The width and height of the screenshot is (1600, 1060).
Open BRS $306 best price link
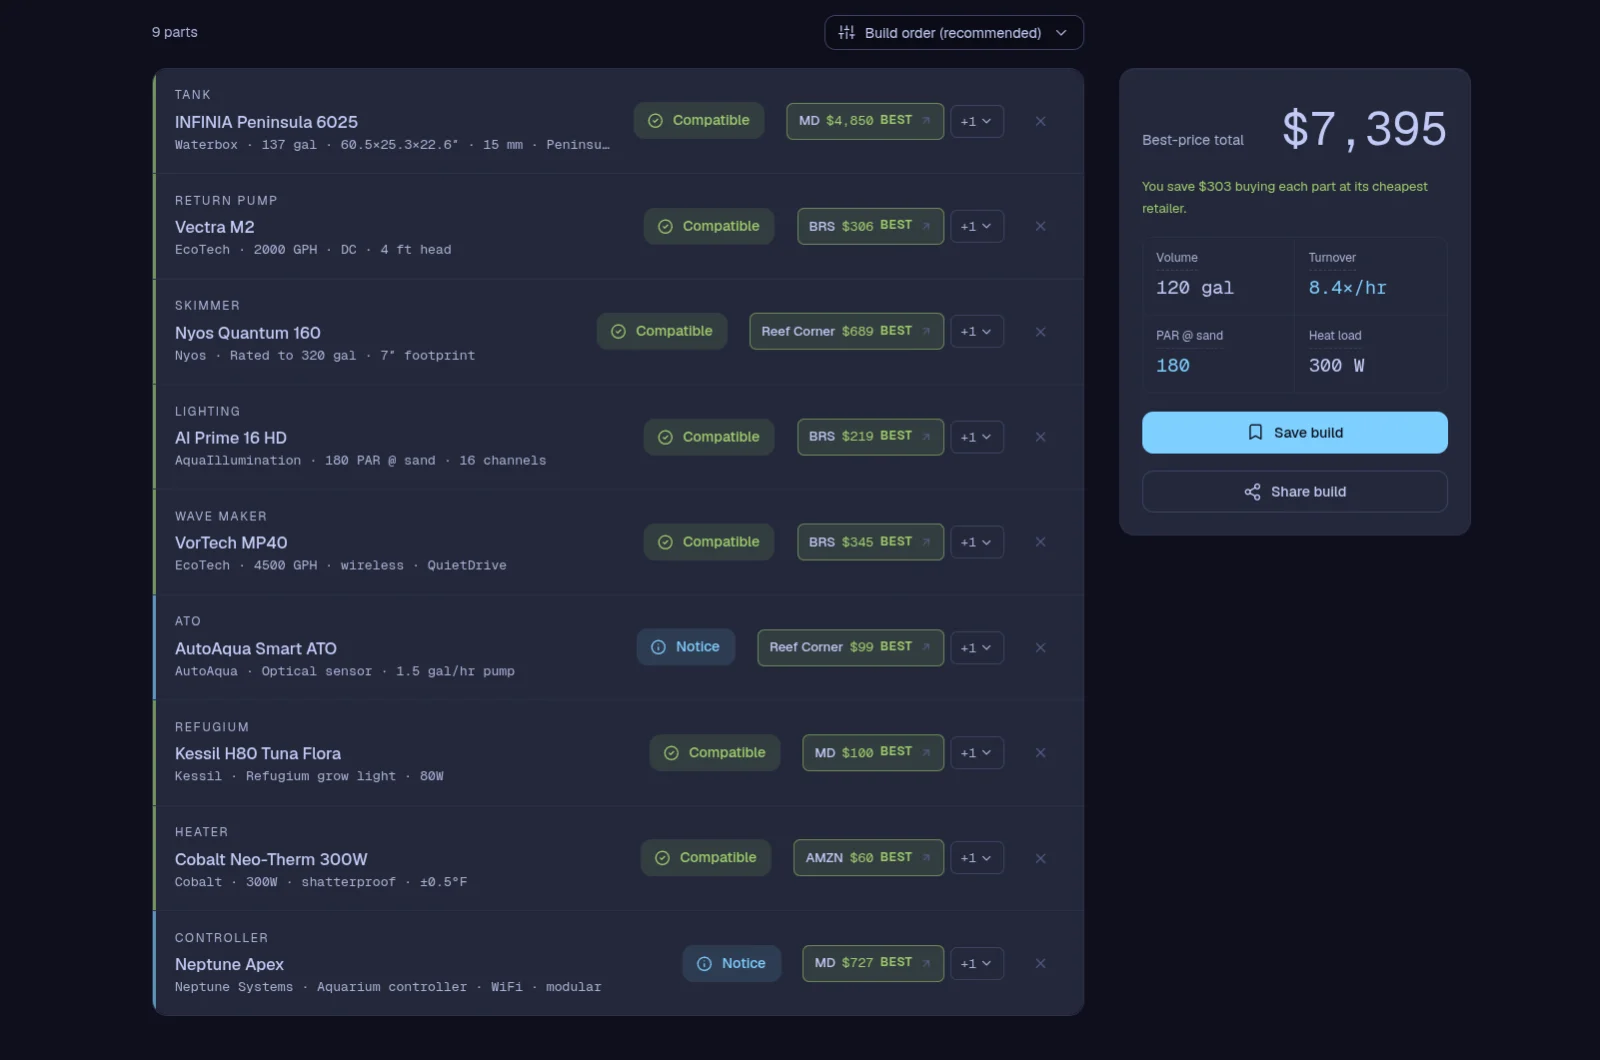870,226
